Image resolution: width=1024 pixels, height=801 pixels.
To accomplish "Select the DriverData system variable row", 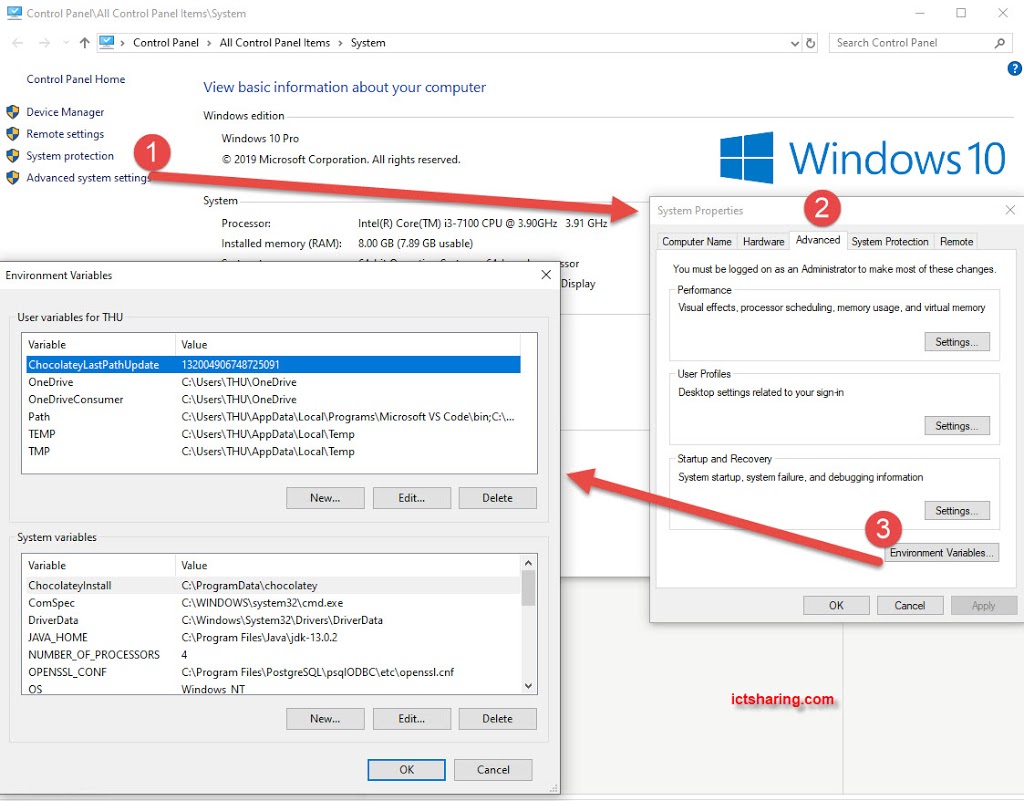I will click(273, 620).
